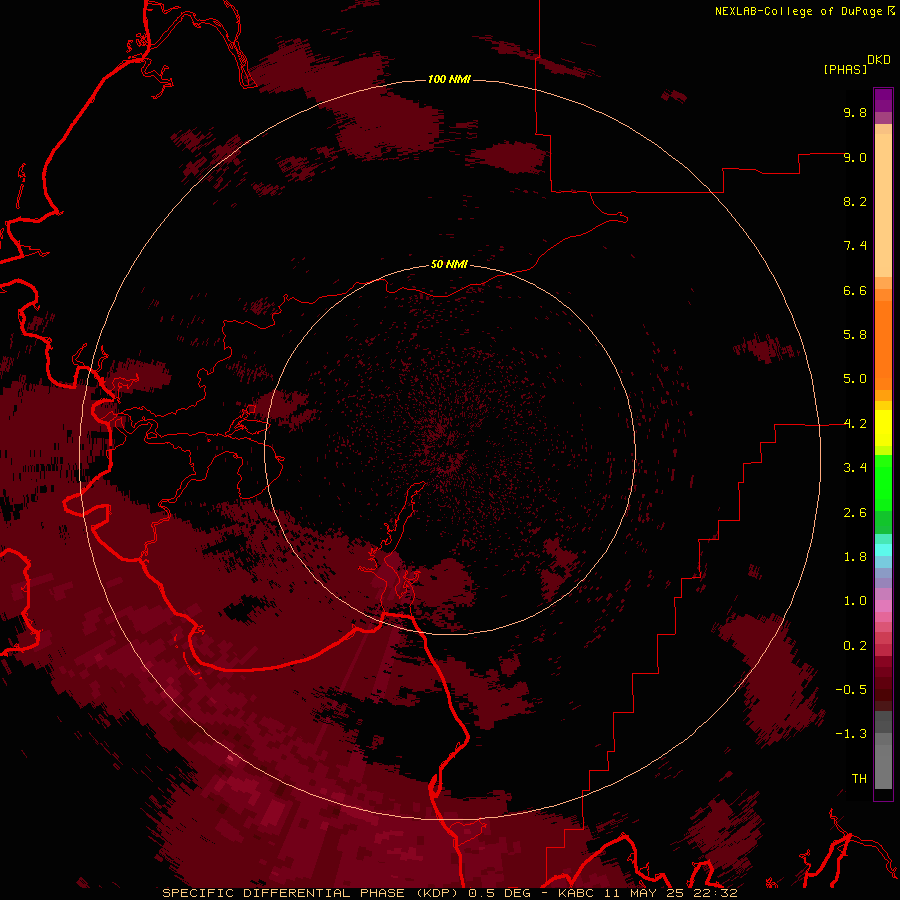Click the 0.5 DEG elevation angle text
900x900 pixels.
499,893
